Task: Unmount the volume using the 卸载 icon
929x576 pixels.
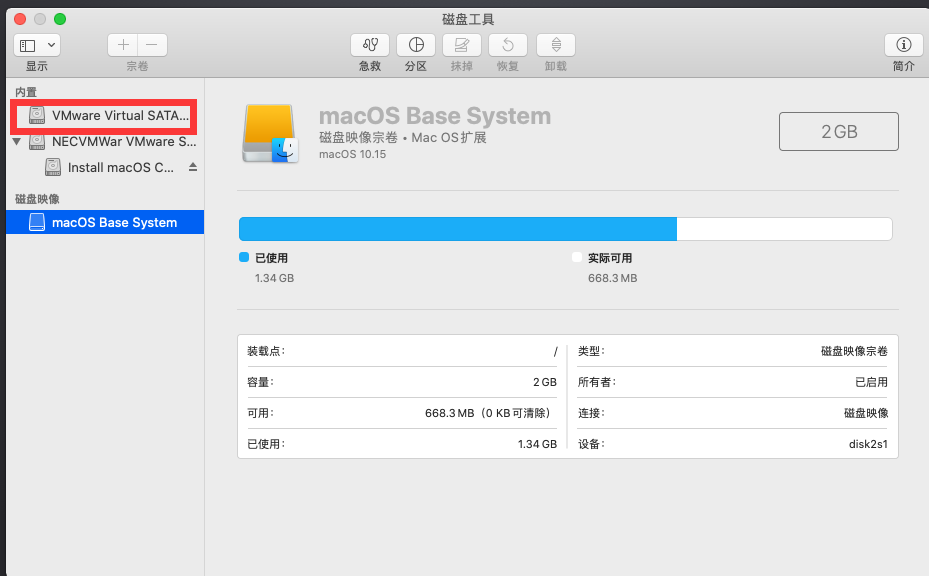Action: (x=555, y=45)
